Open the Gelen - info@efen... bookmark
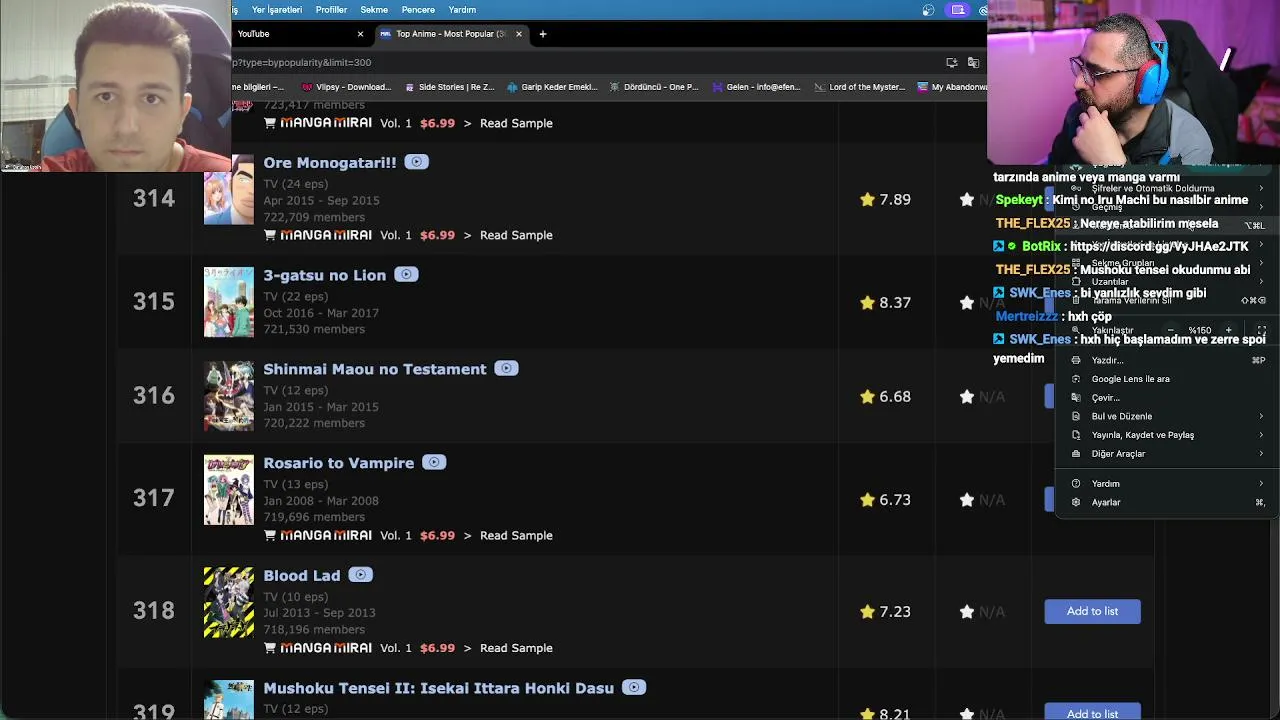Image resolution: width=1280 pixels, height=720 pixels. [x=756, y=87]
